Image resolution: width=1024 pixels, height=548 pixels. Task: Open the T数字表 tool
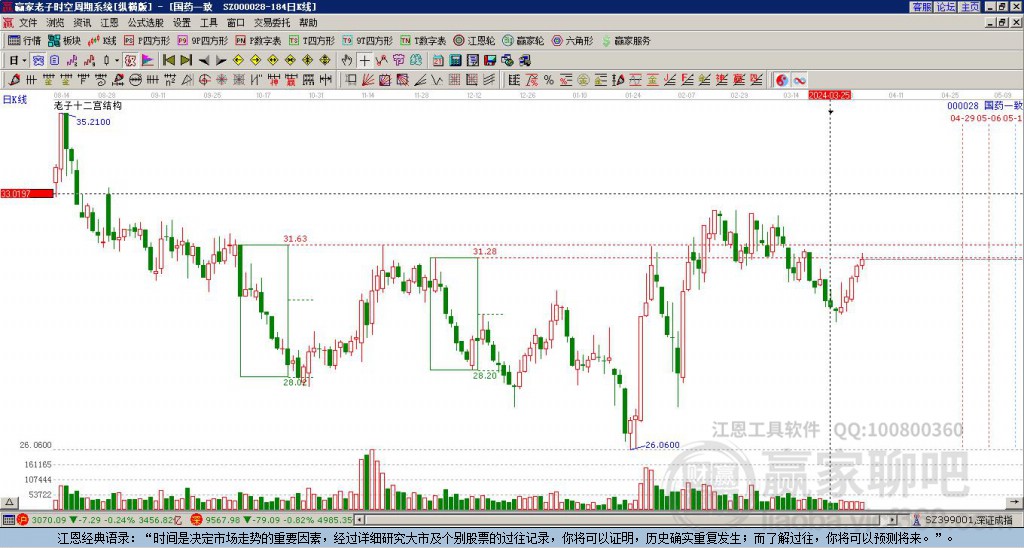[x=423, y=40]
